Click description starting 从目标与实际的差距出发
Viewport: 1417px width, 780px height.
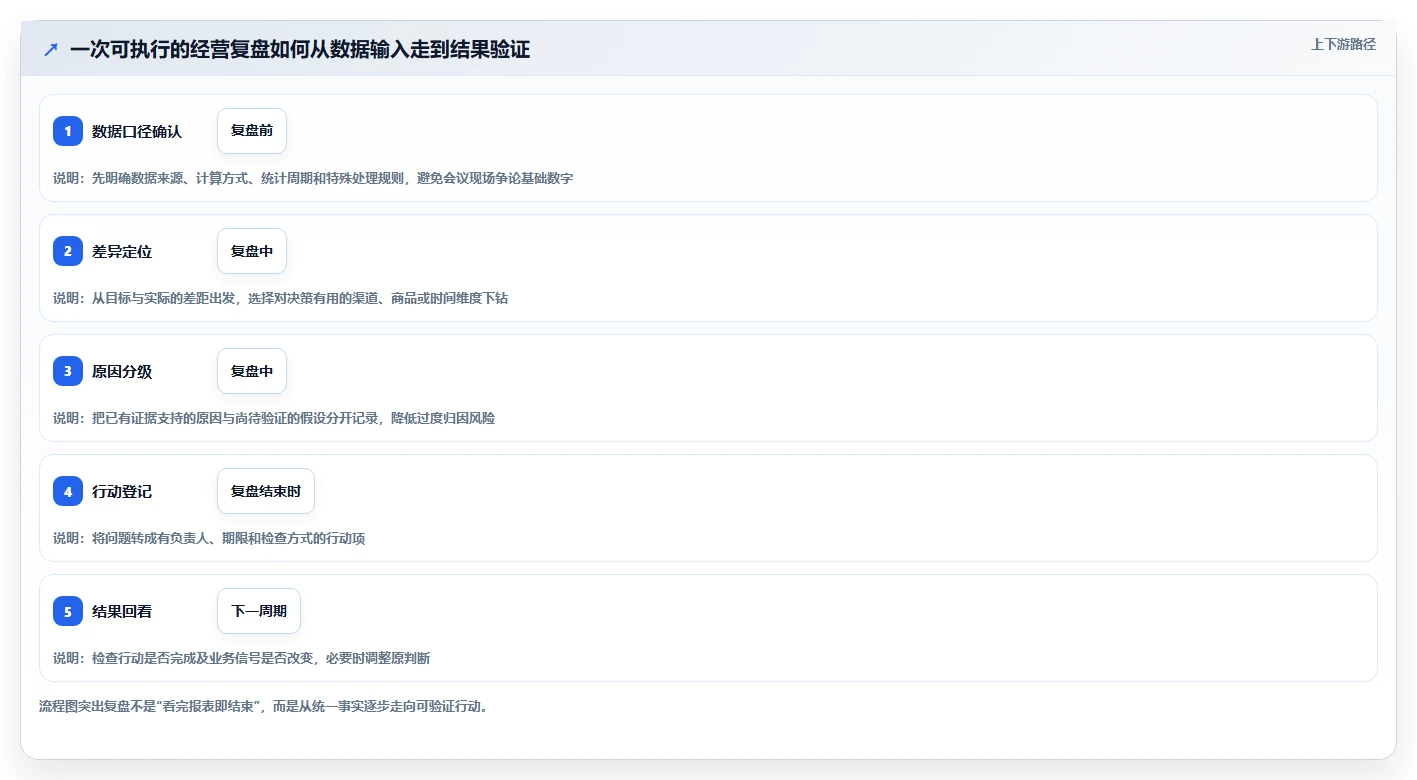(x=281, y=298)
